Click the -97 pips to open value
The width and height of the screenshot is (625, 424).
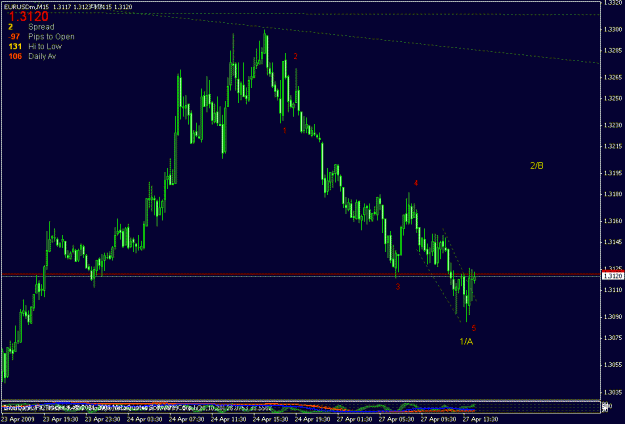click(x=15, y=37)
